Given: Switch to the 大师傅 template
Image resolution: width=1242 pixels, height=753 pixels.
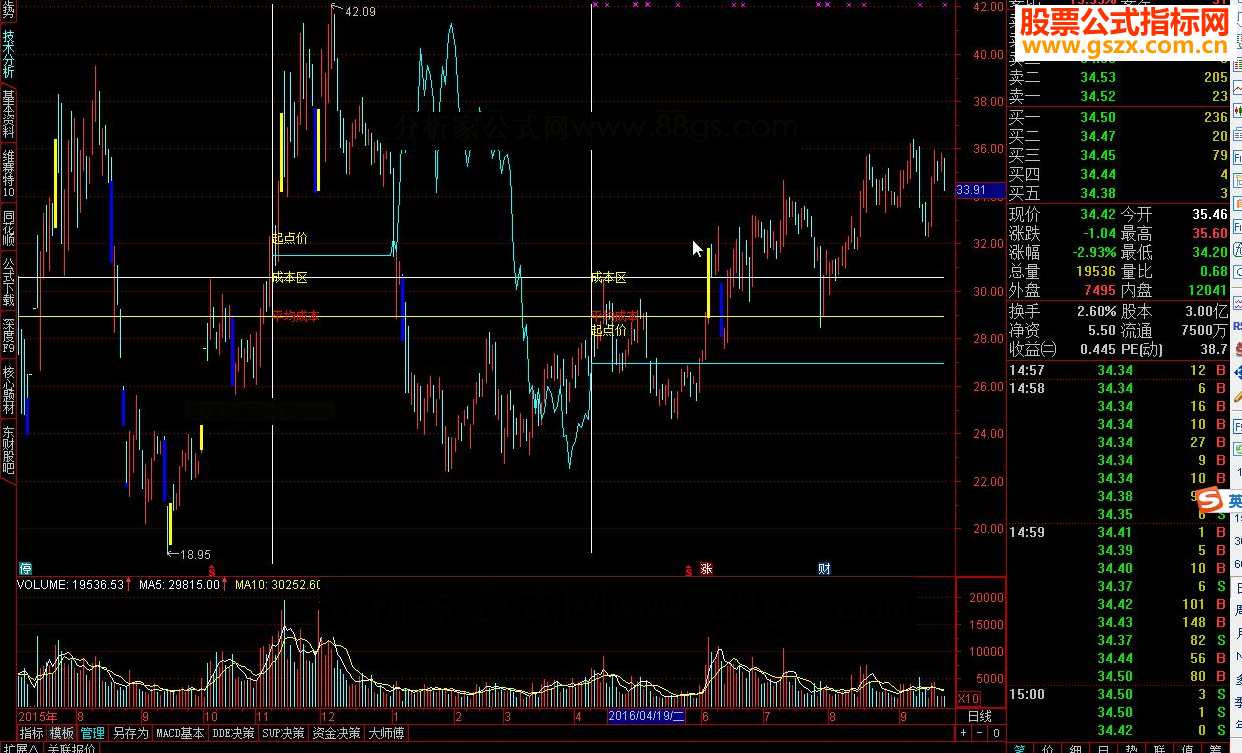Looking at the screenshot, I should point(386,733).
